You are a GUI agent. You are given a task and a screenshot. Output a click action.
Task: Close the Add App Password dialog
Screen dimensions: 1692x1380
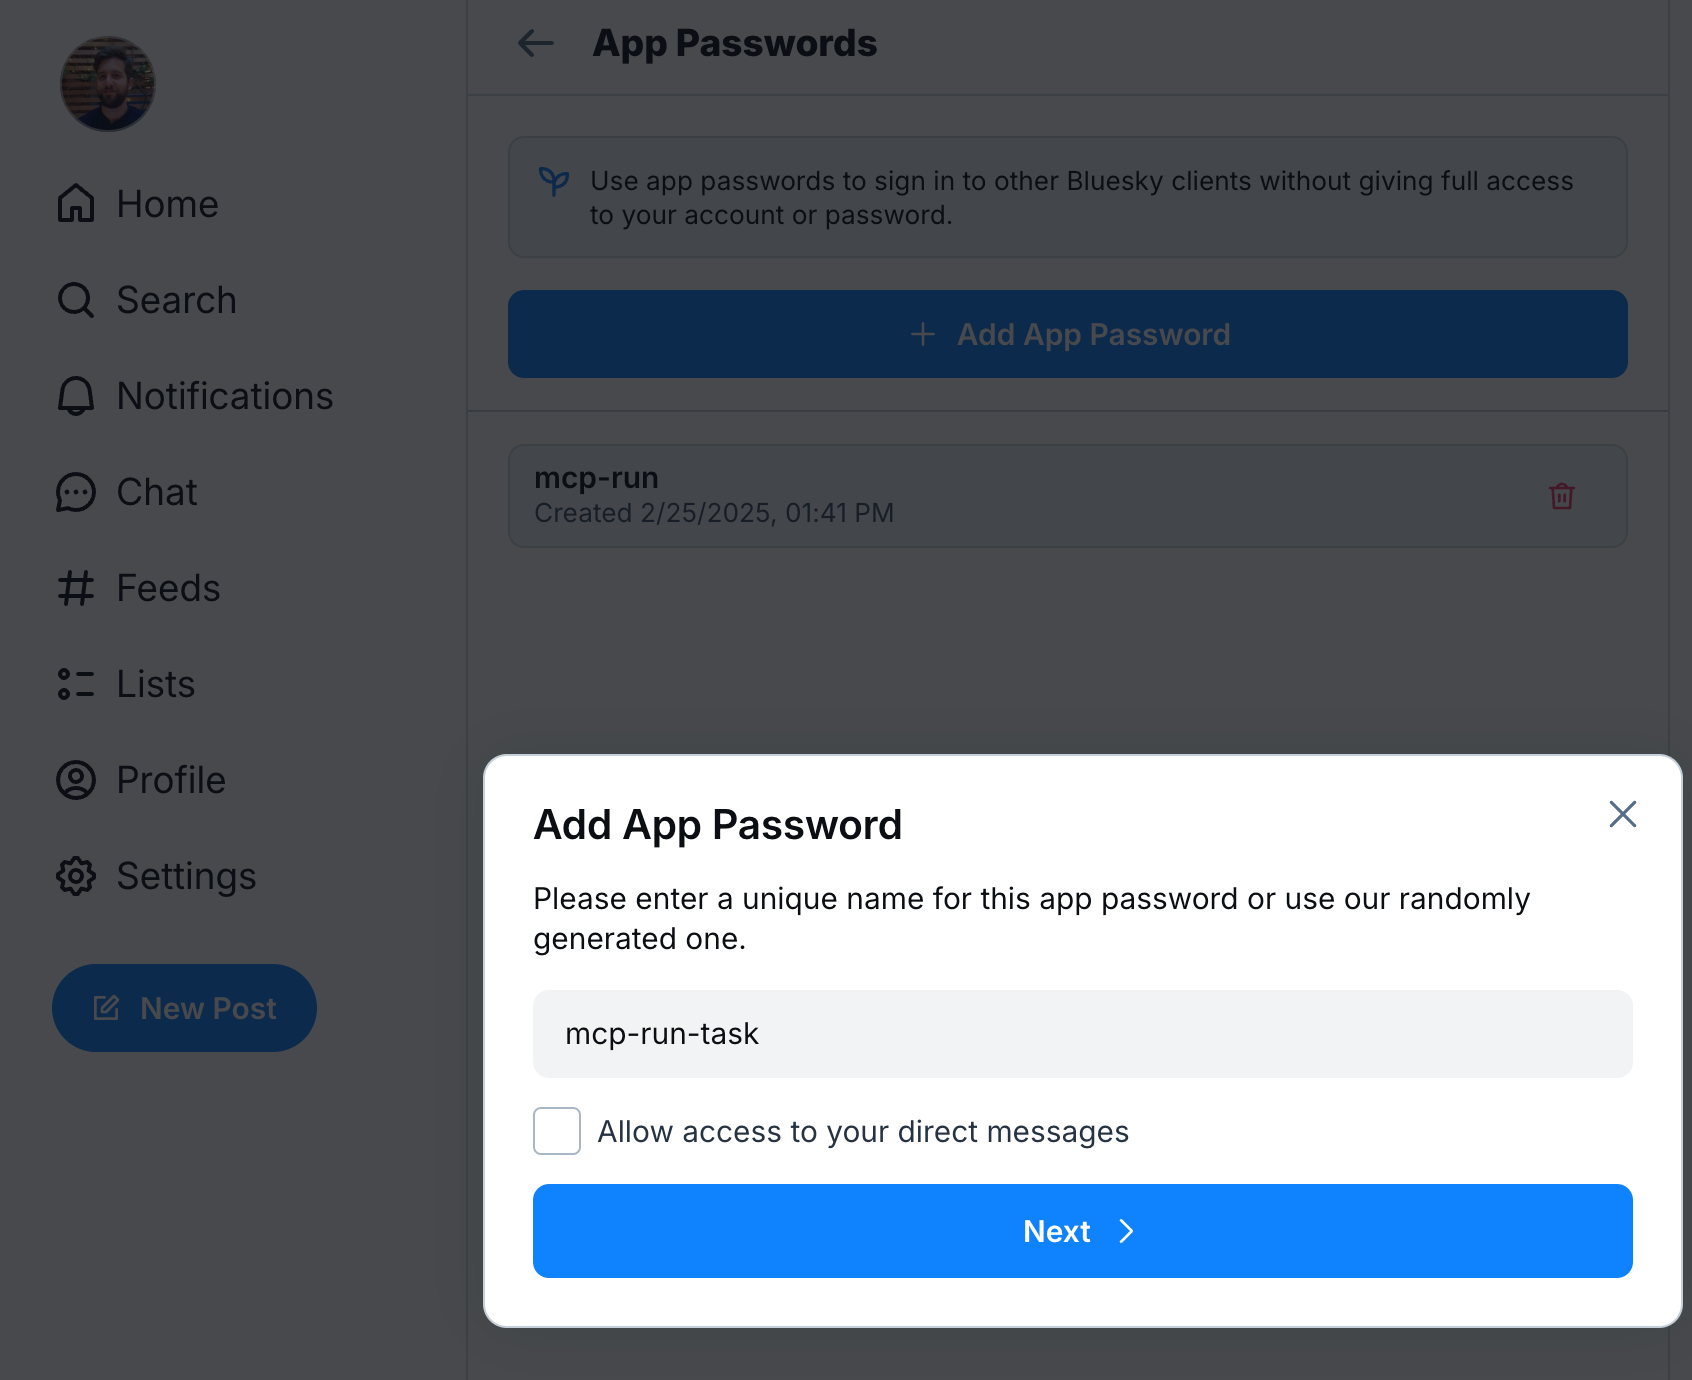[x=1622, y=814]
